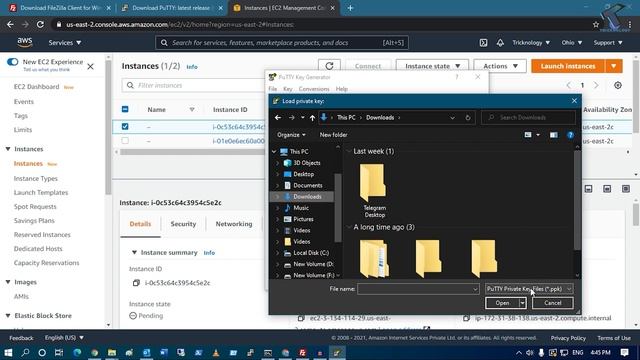Open PuTTY Key Generator File menu
Viewport: 640px width, 360px height.
(273, 89)
